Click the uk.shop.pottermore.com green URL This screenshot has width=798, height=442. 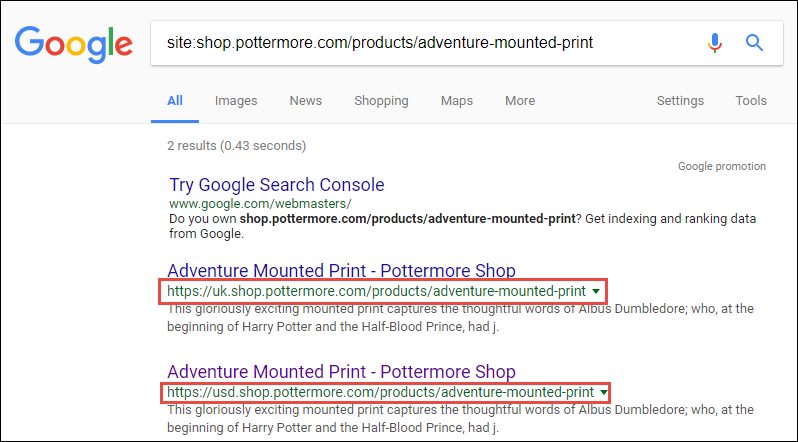(376, 291)
